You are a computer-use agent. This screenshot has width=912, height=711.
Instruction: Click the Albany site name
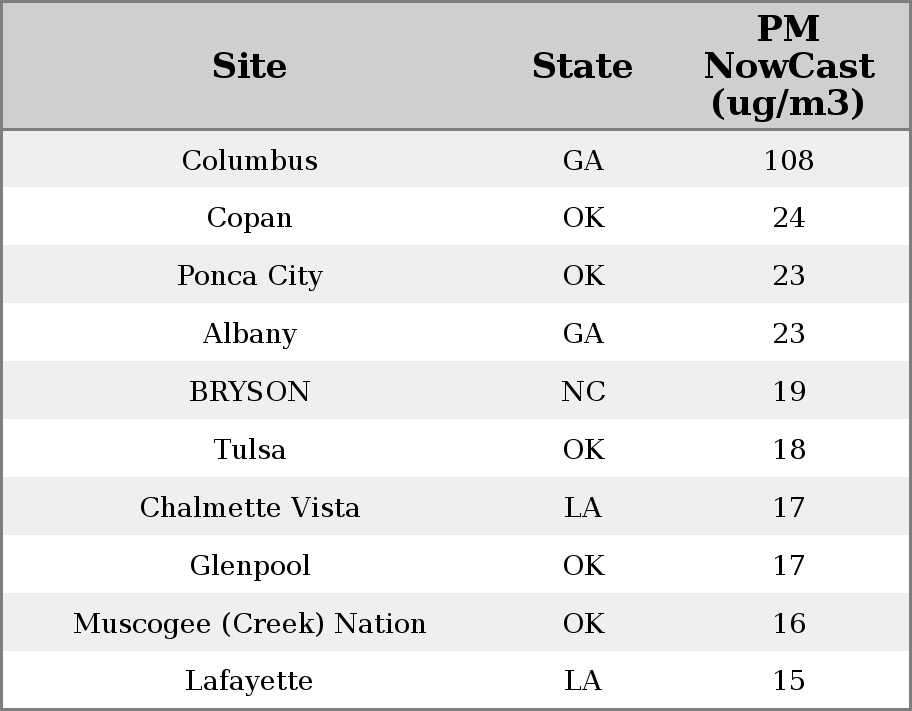pyautogui.click(x=249, y=334)
